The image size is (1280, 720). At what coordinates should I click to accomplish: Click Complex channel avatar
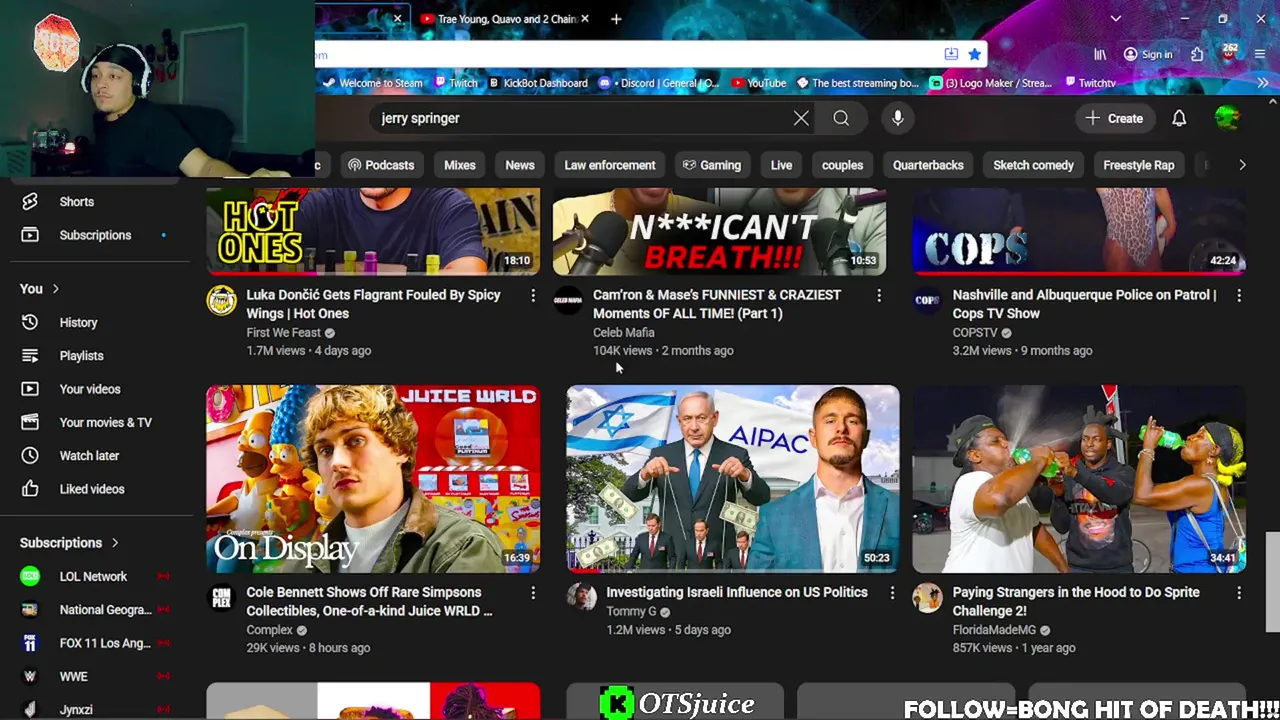pyautogui.click(x=221, y=597)
